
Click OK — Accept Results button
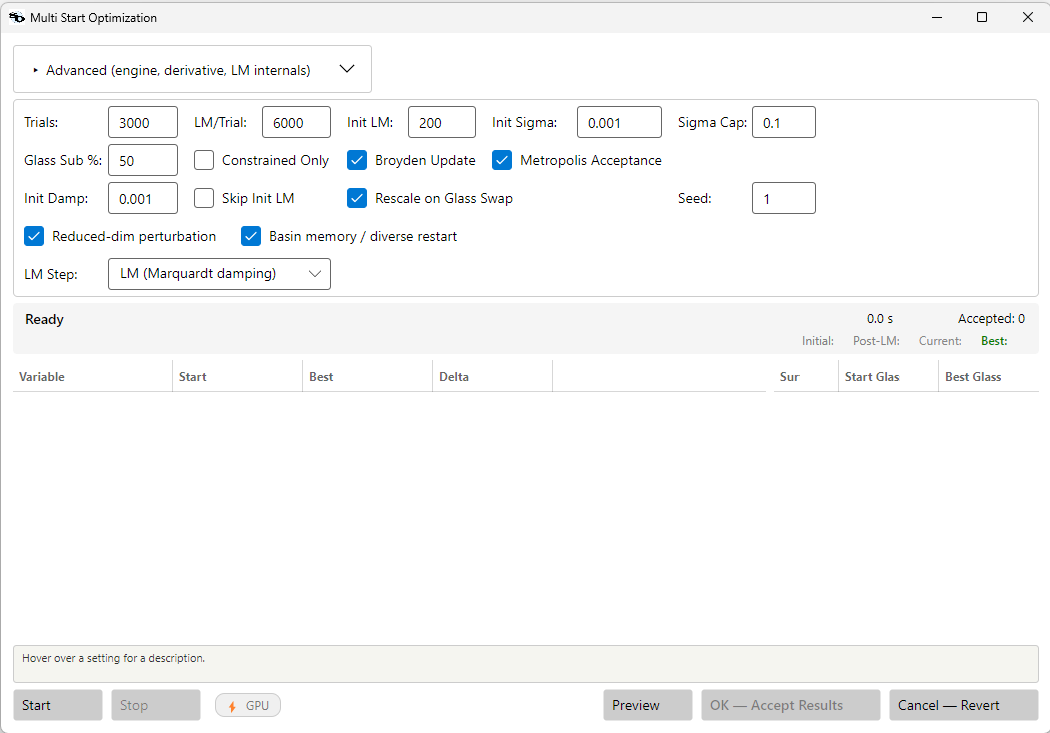tap(790, 705)
